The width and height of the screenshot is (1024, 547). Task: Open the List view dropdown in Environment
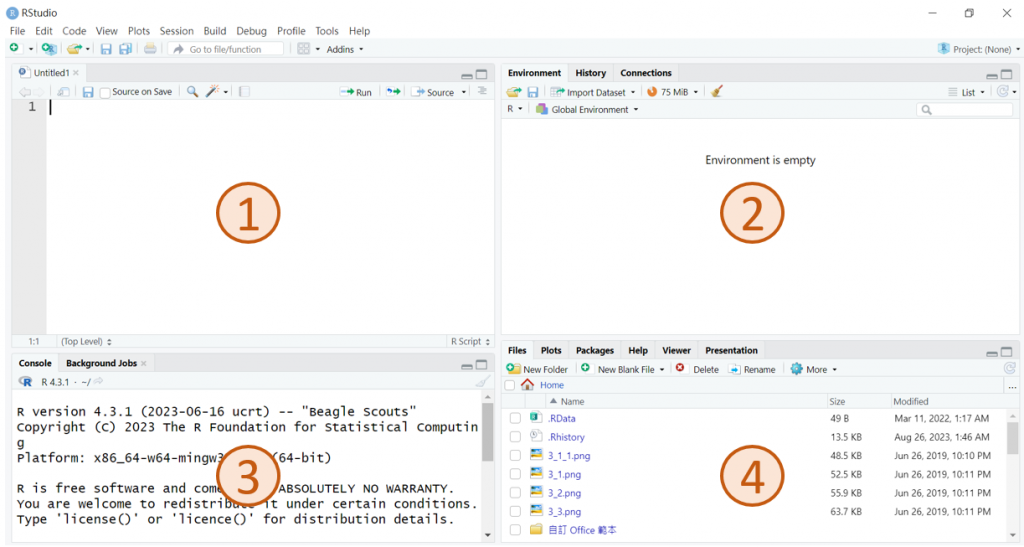click(x=967, y=92)
